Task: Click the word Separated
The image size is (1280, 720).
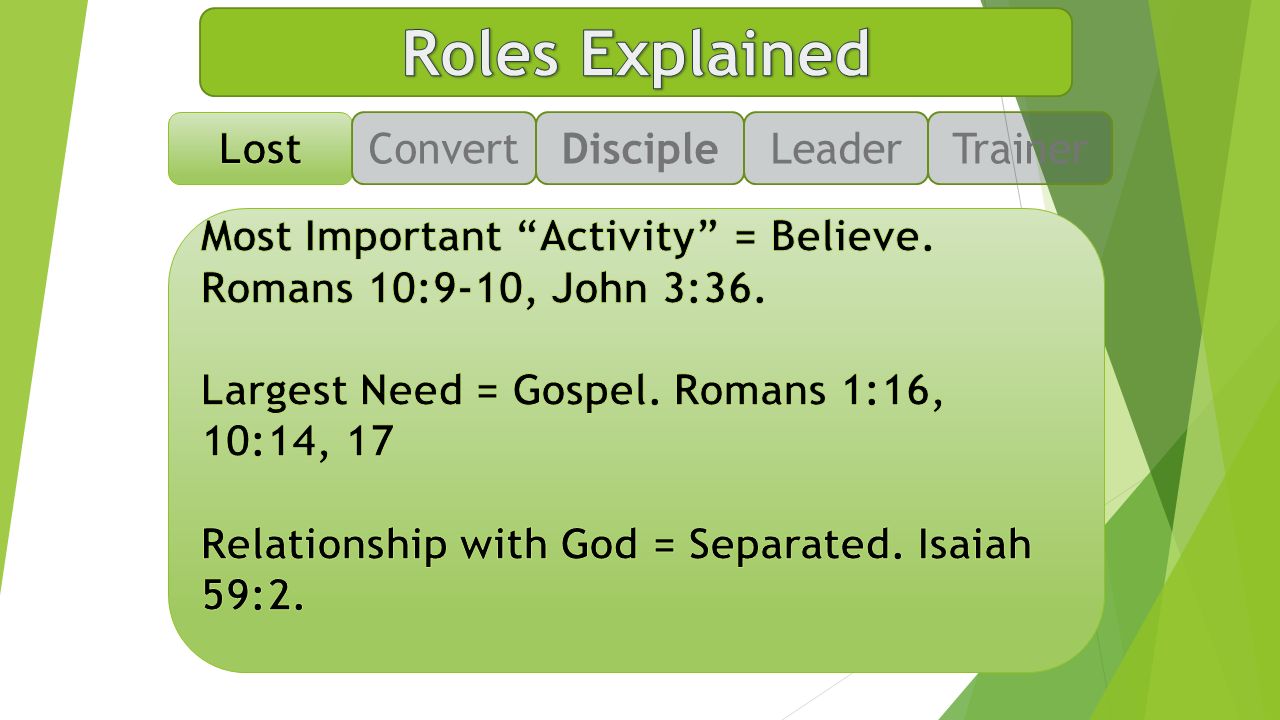Action: click(x=785, y=544)
